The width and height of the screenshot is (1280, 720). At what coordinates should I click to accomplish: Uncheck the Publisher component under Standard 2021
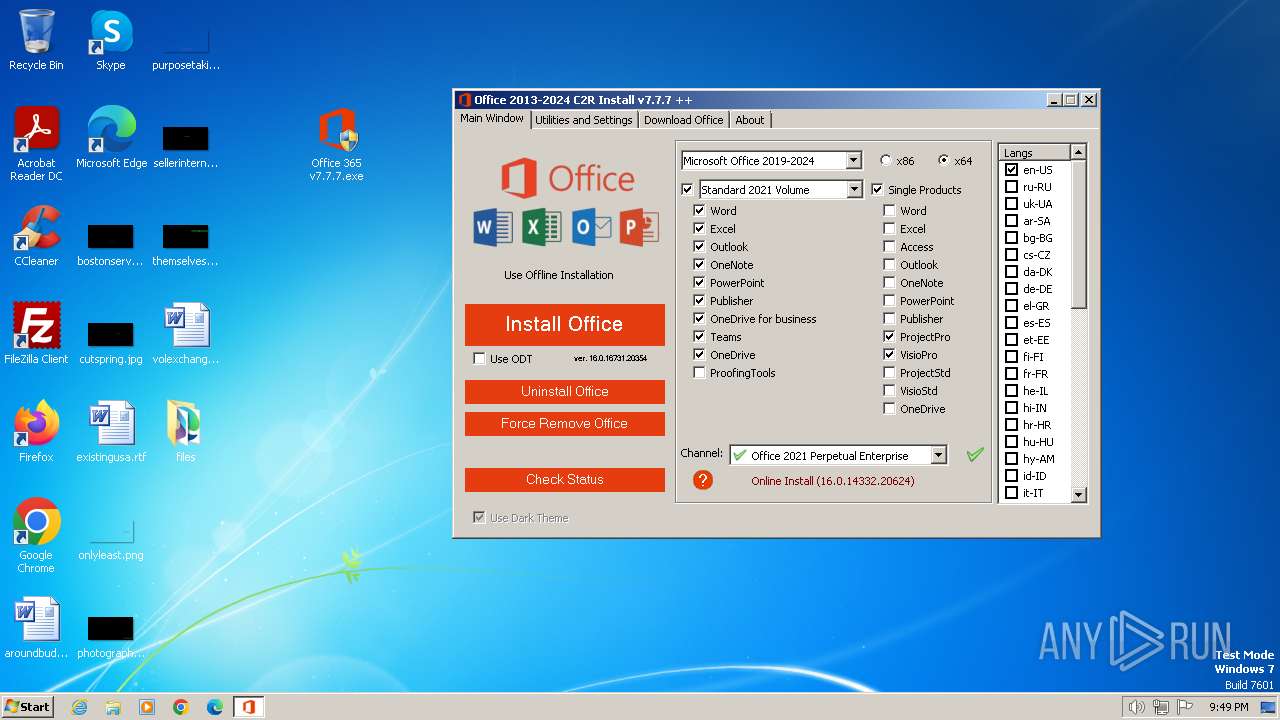click(700, 301)
